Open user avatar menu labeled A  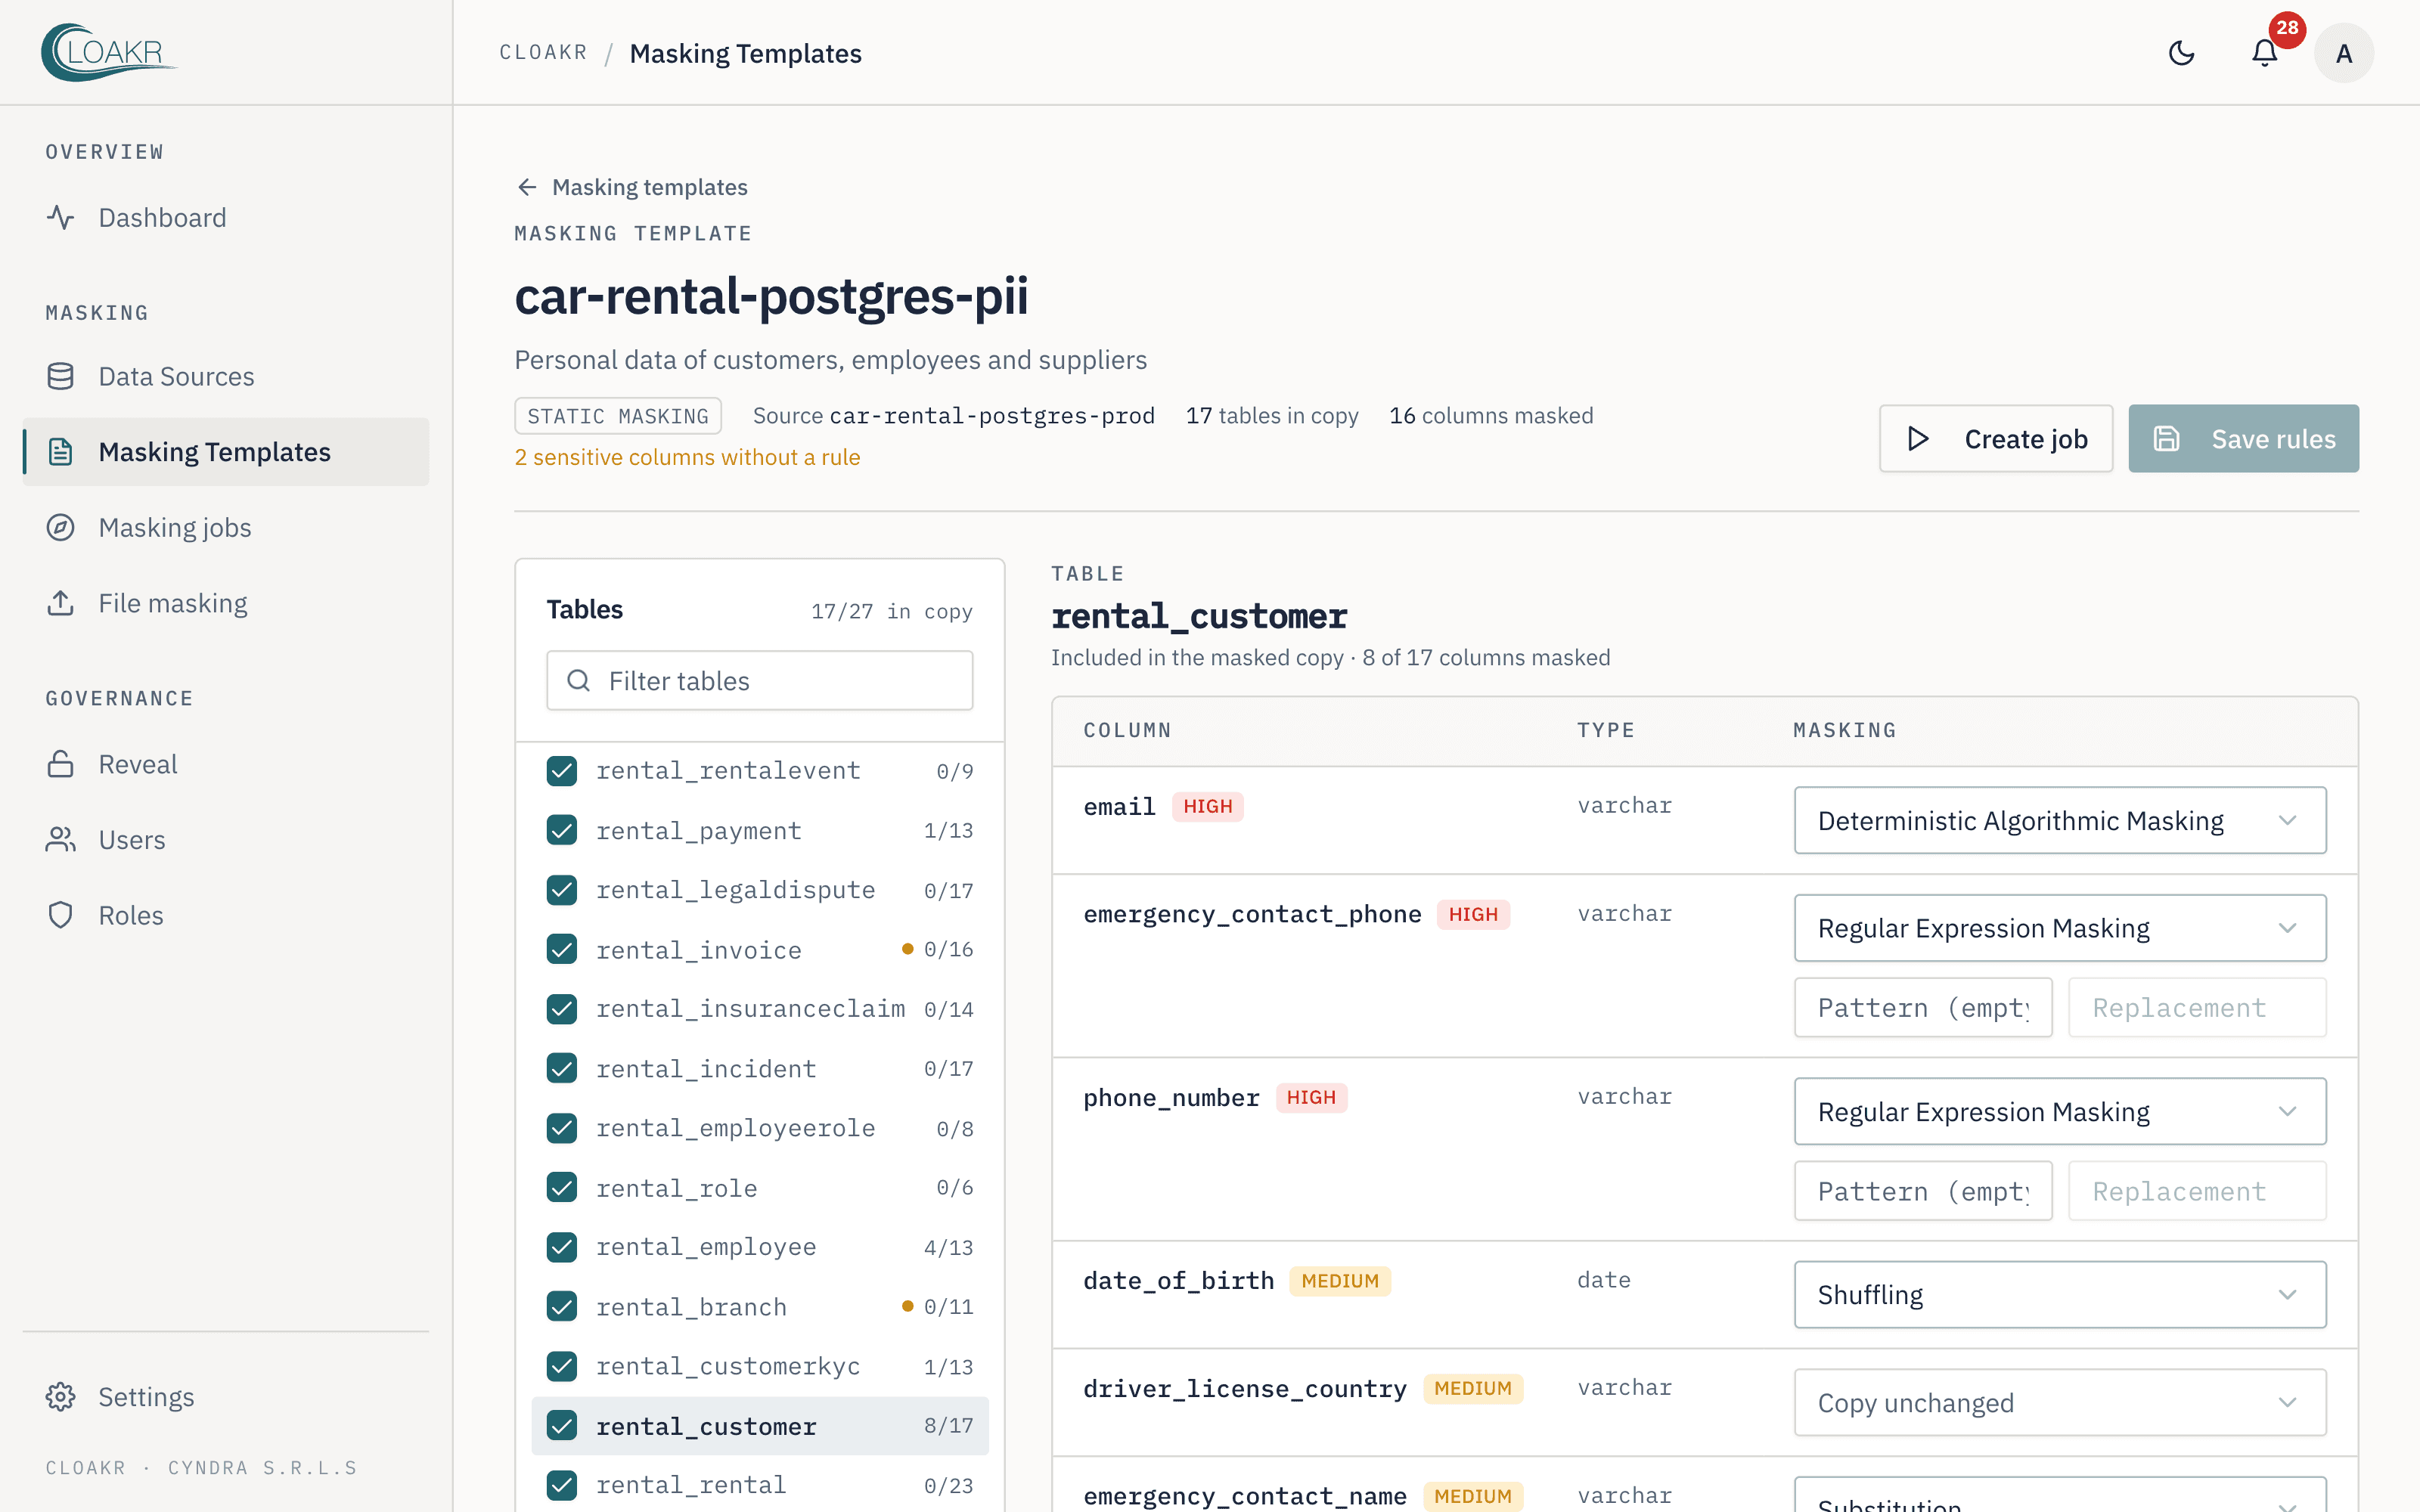tap(2343, 53)
